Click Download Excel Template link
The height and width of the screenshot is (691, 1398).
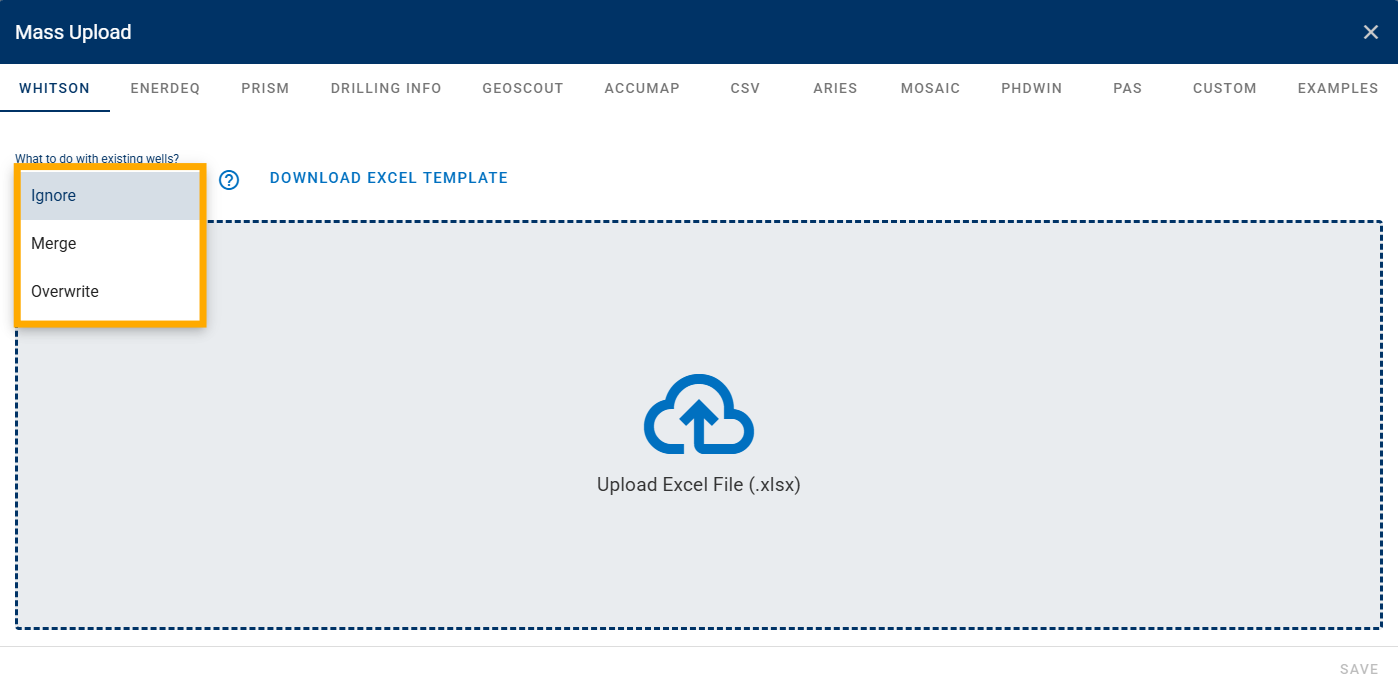point(389,178)
